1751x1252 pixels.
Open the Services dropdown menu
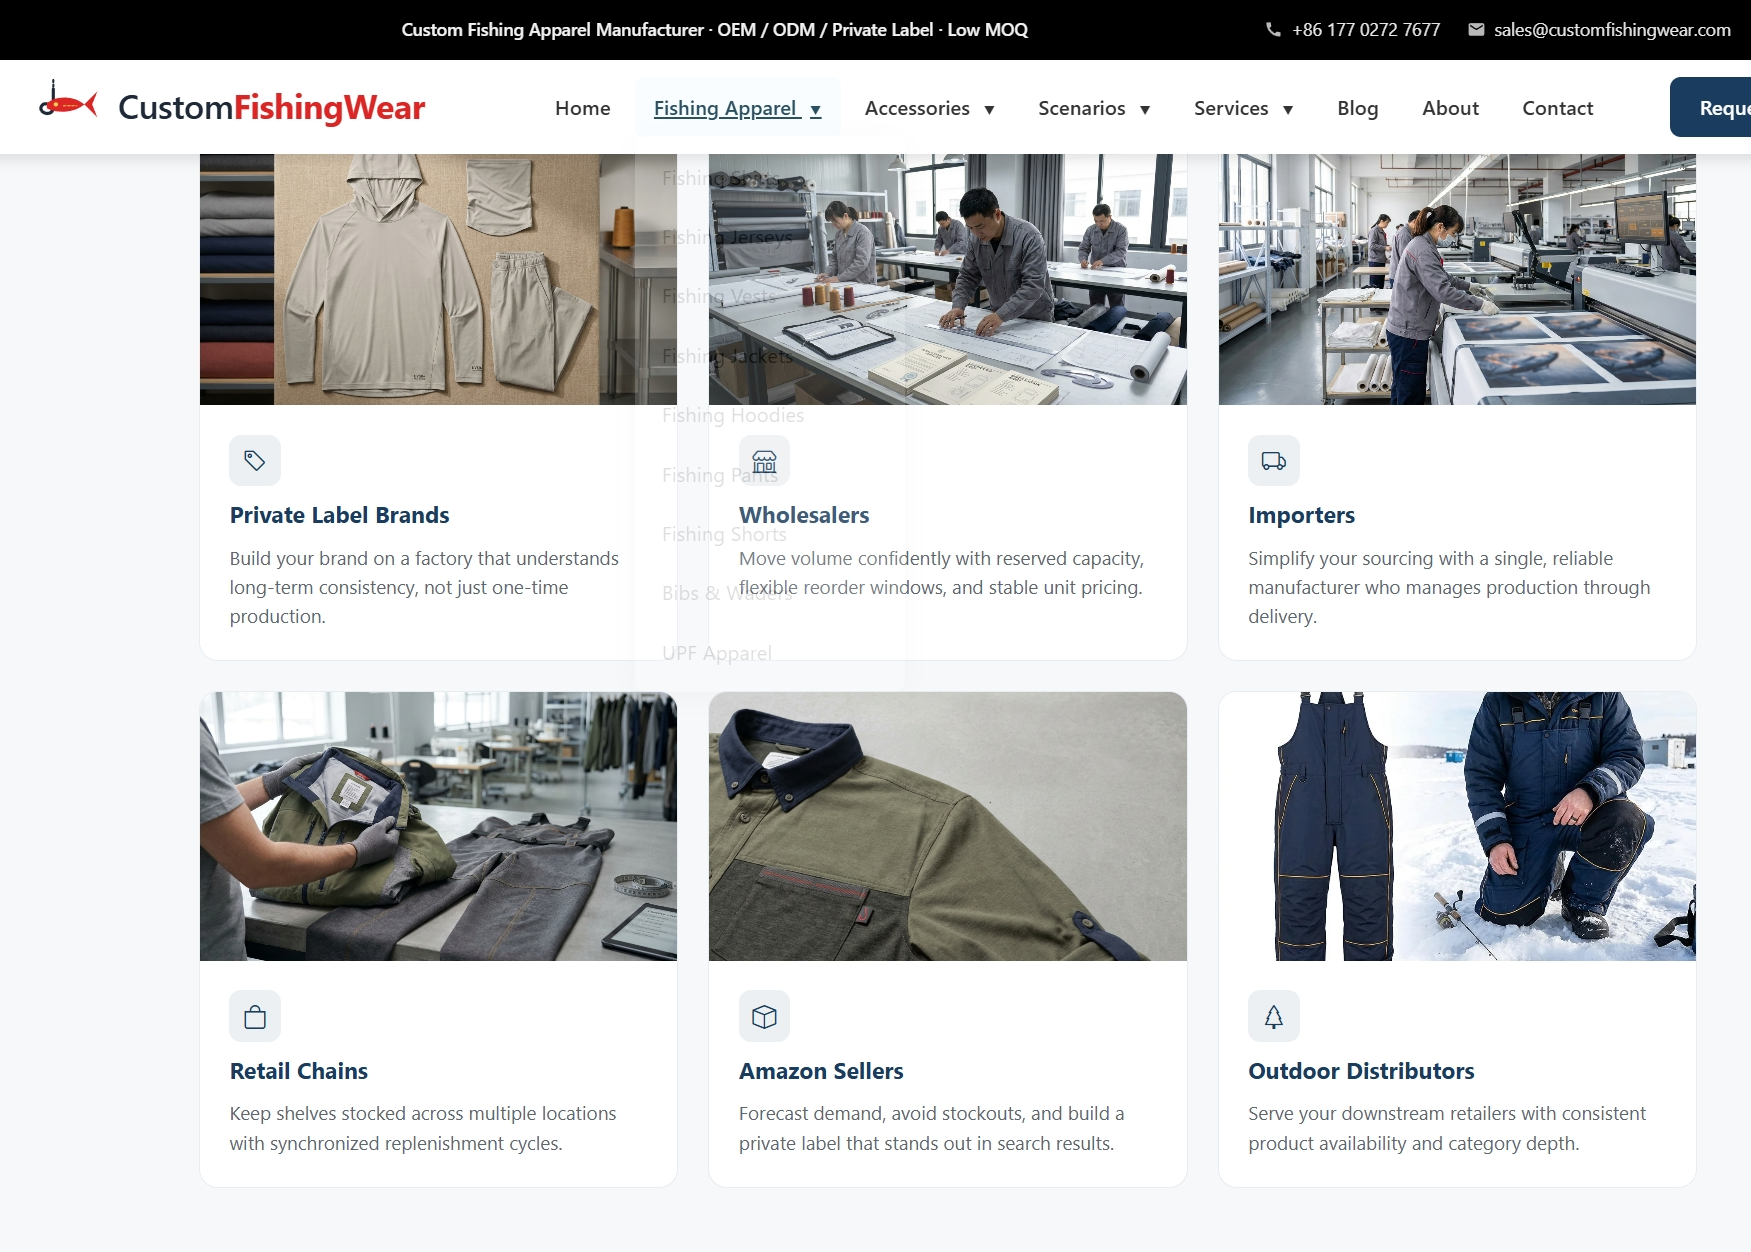(x=1243, y=108)
